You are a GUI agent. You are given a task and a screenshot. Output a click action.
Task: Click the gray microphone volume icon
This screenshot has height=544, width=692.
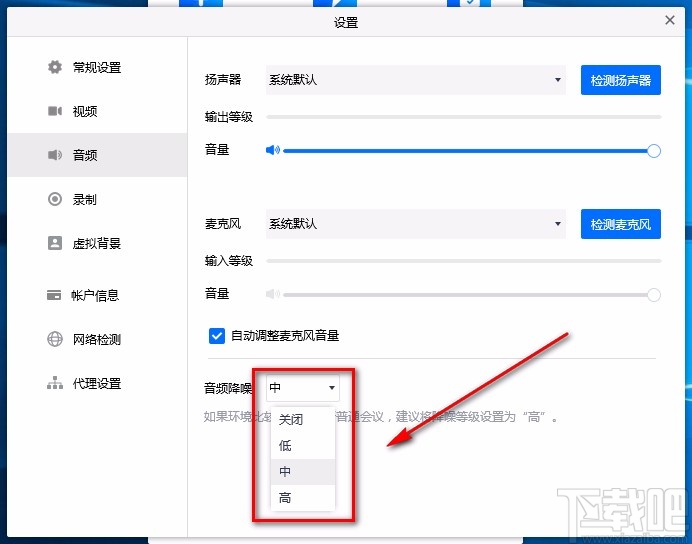coord(273,294)
